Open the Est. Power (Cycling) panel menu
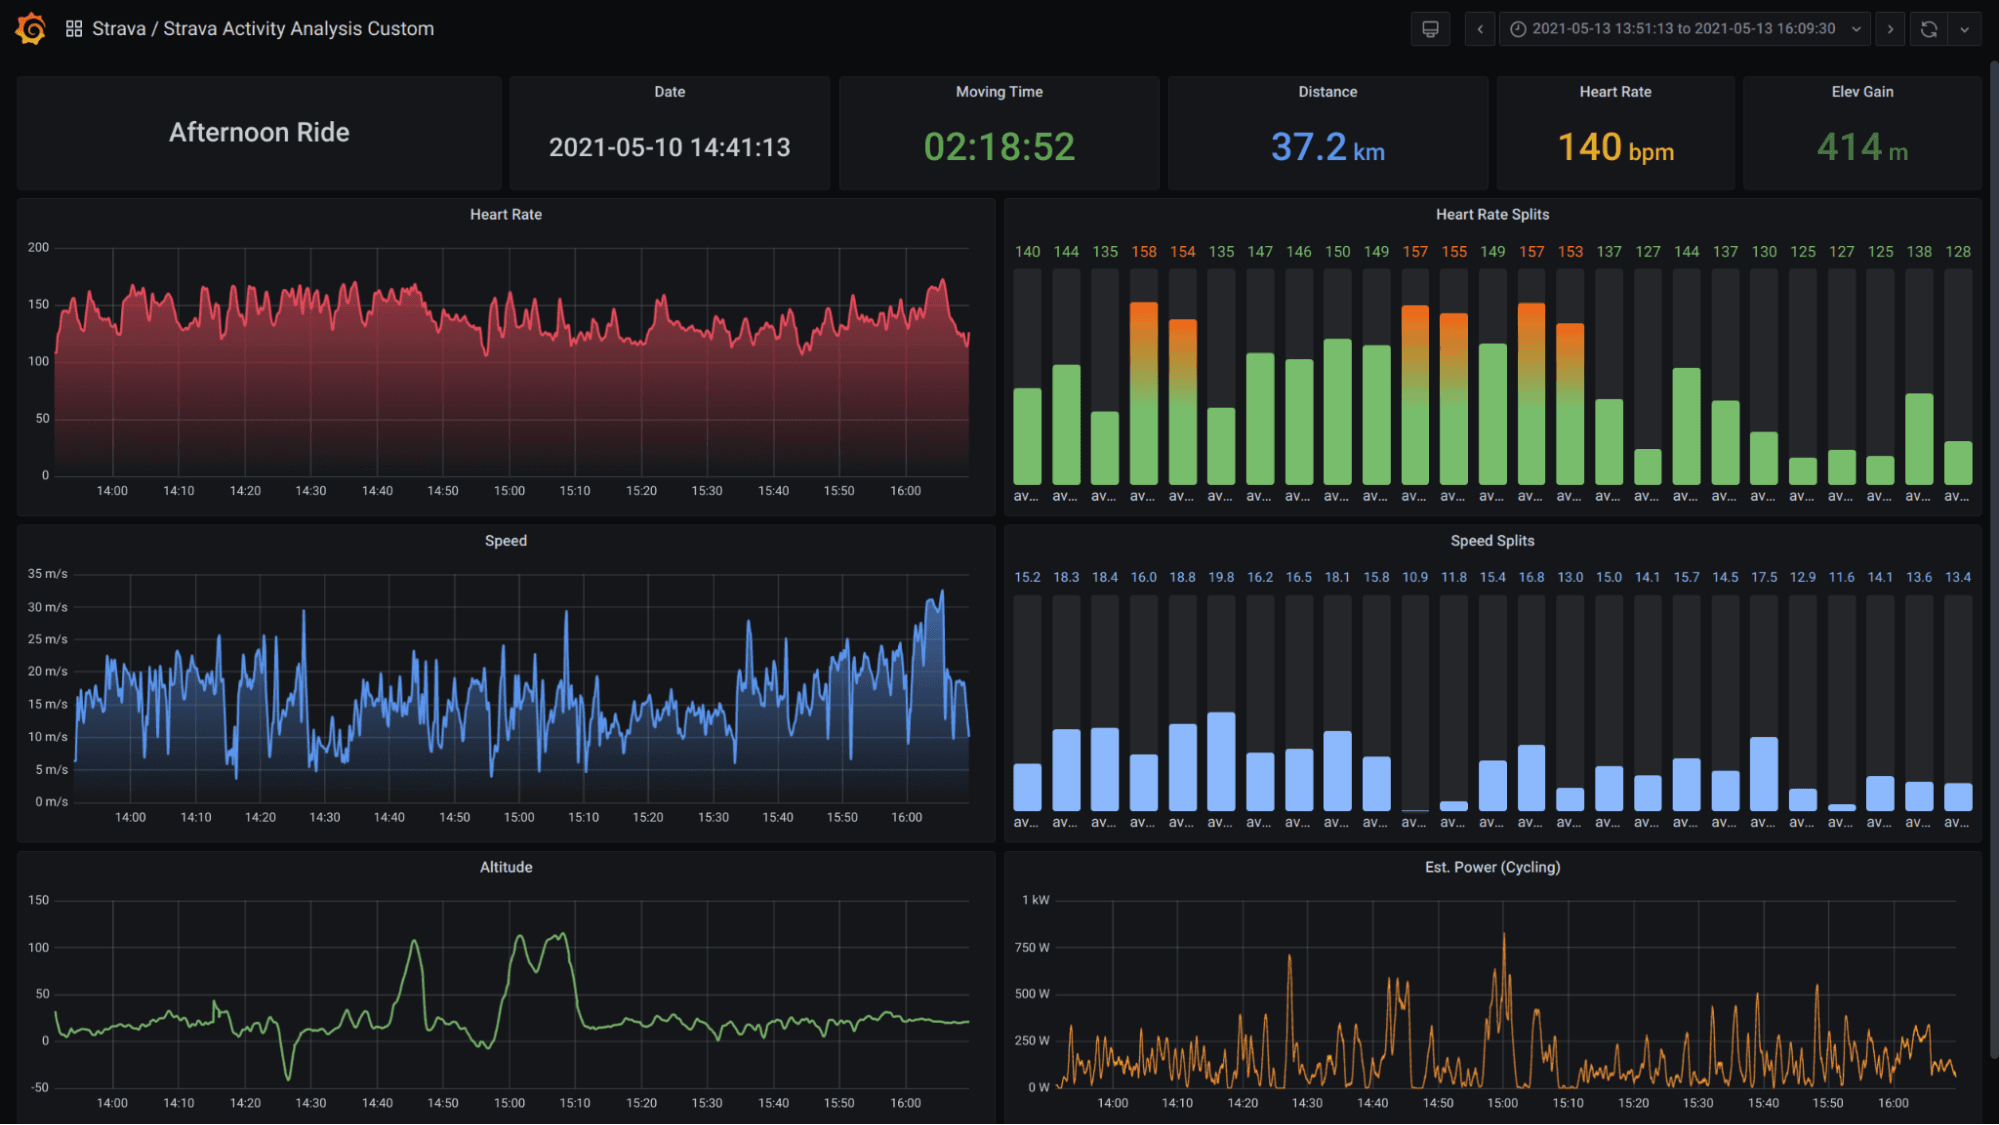The height and width of the screenshot is (1125, 1999). 1493,867
